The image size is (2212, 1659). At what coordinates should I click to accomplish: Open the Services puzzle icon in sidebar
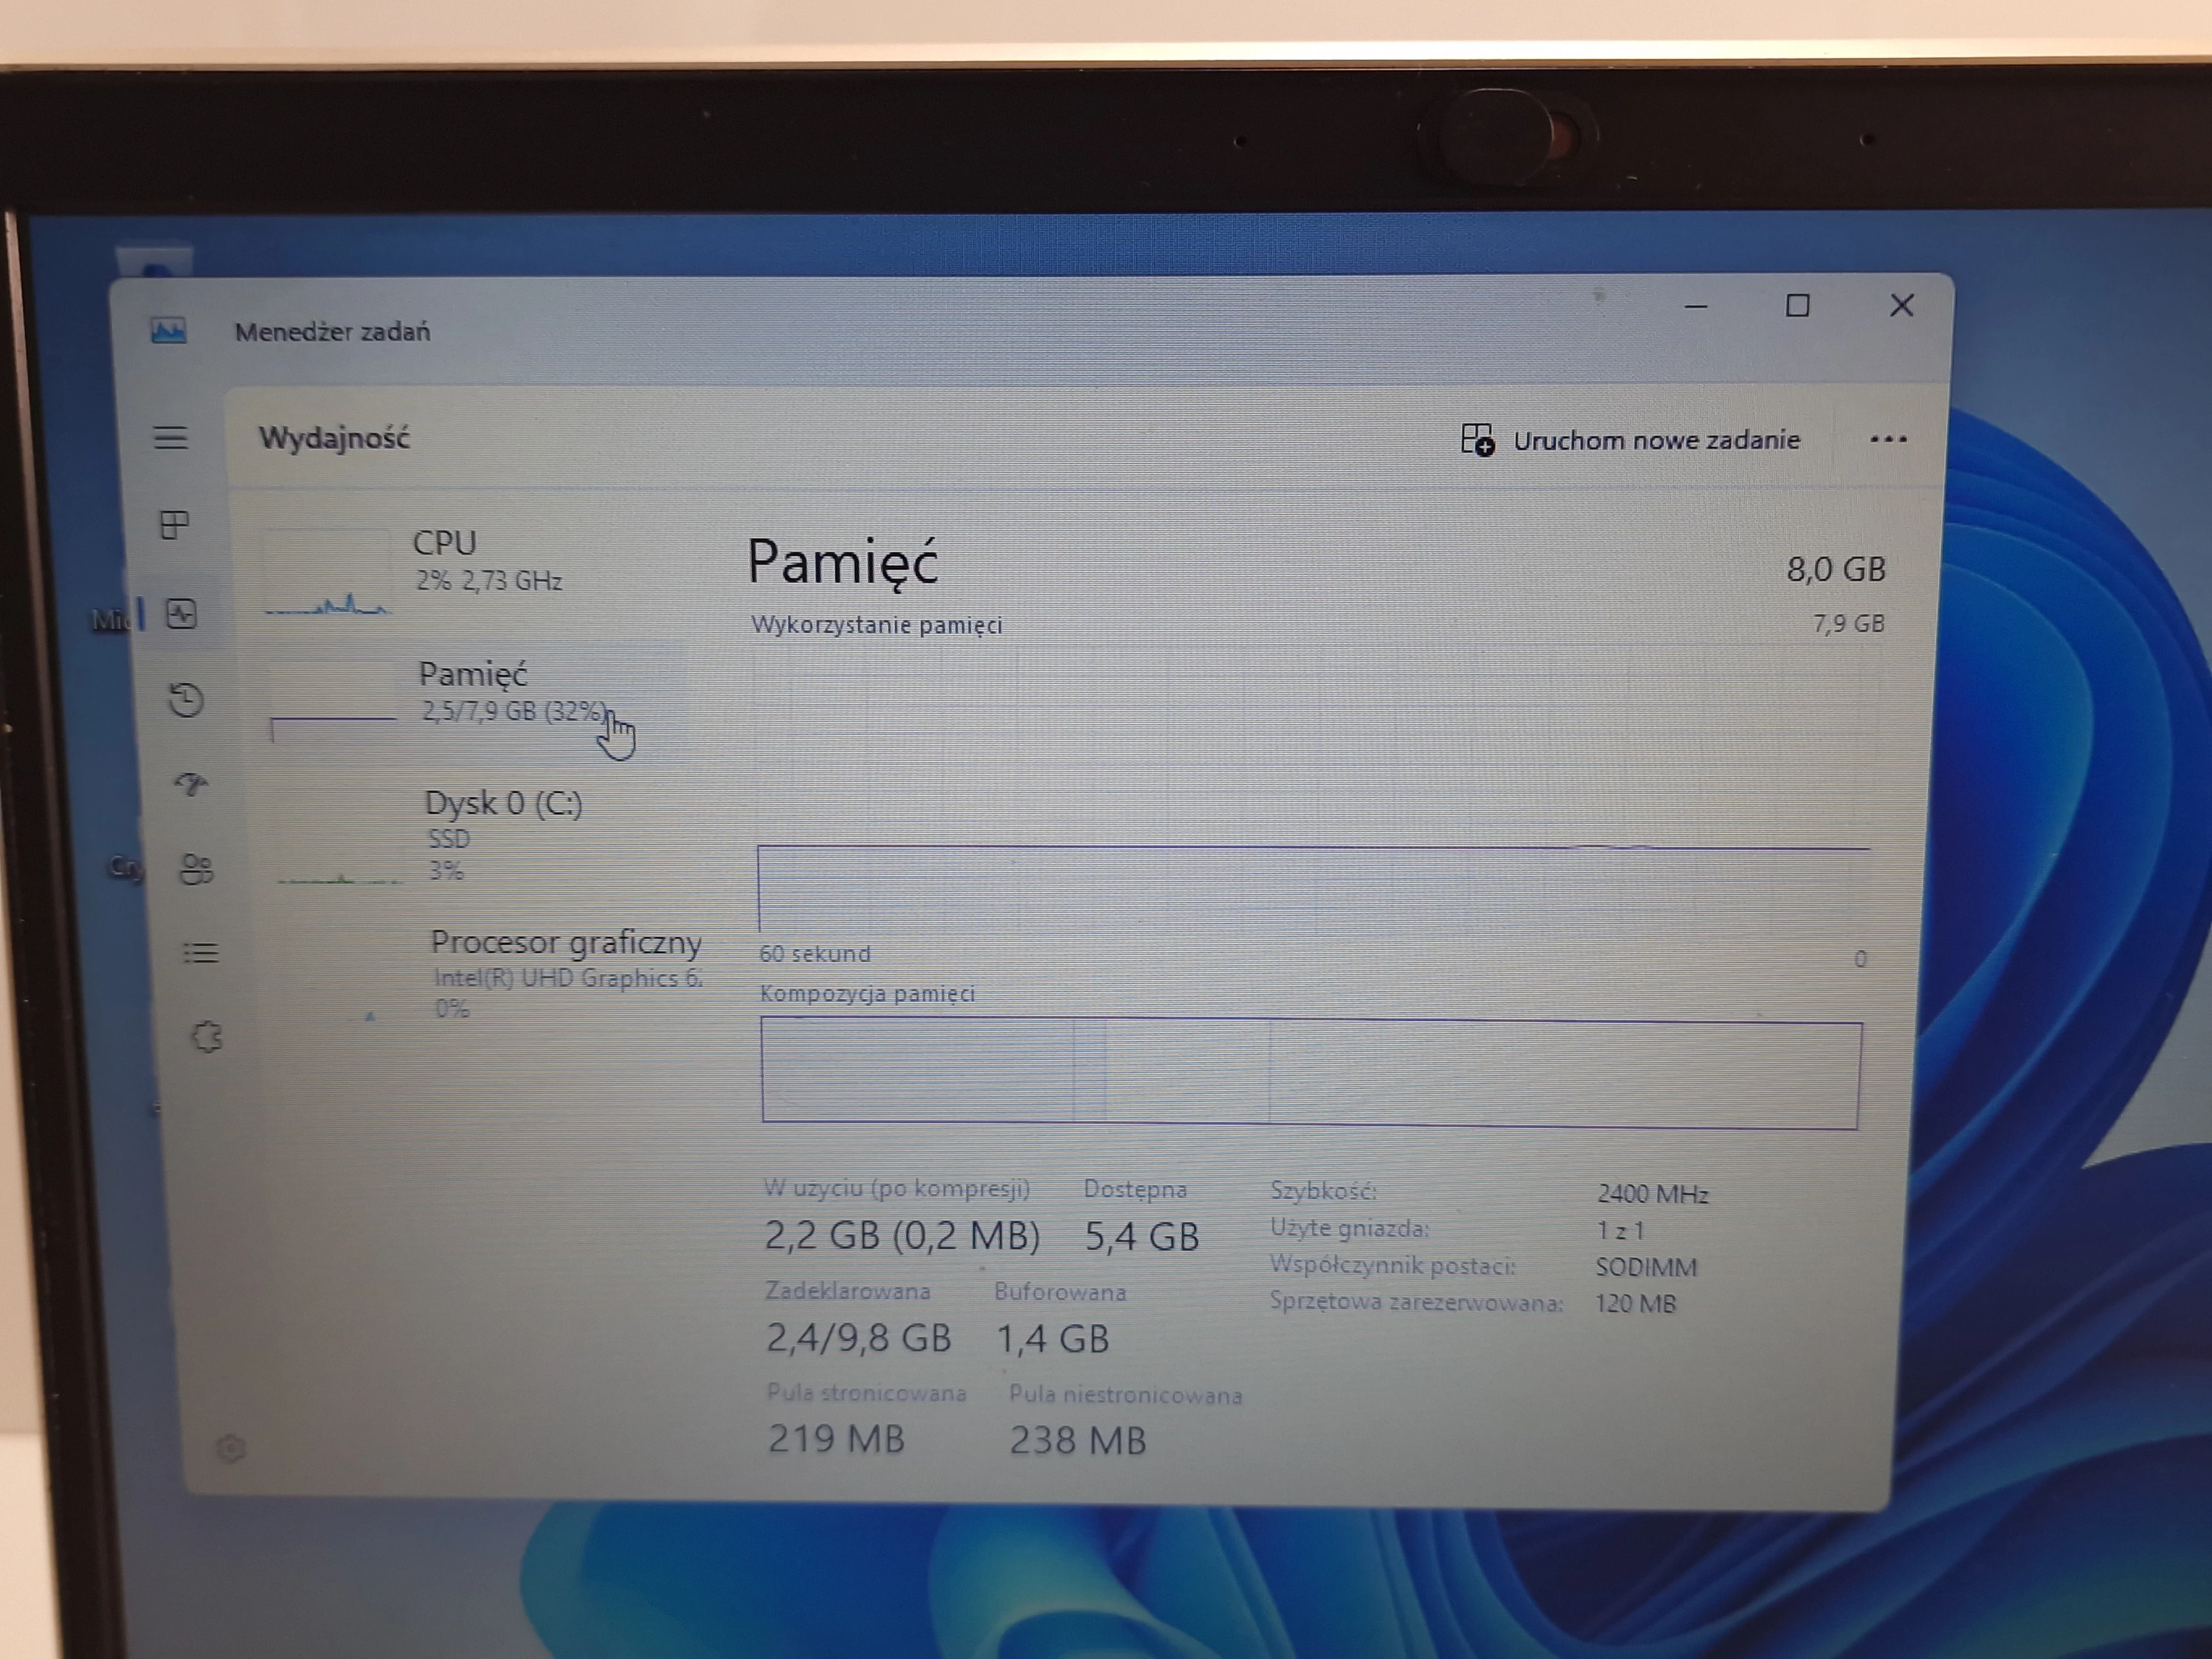[x=206, y=1037]
